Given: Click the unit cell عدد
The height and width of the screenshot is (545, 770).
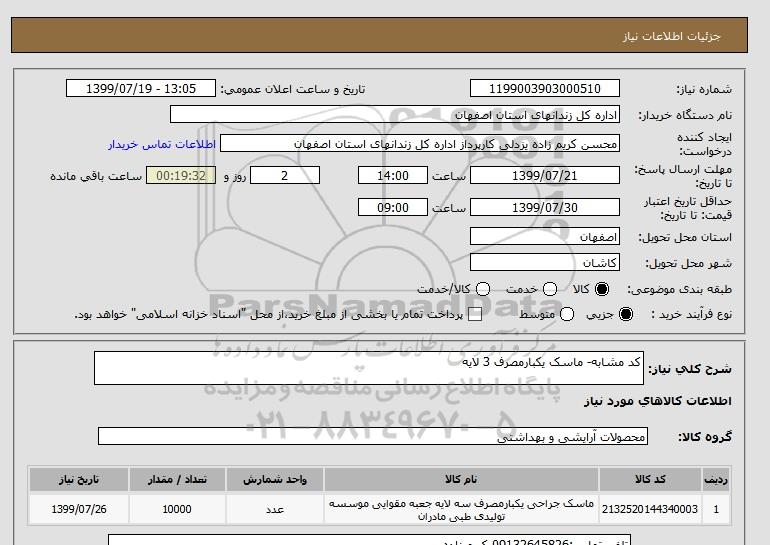Looking at the screenshot, I should pos(275,509).
